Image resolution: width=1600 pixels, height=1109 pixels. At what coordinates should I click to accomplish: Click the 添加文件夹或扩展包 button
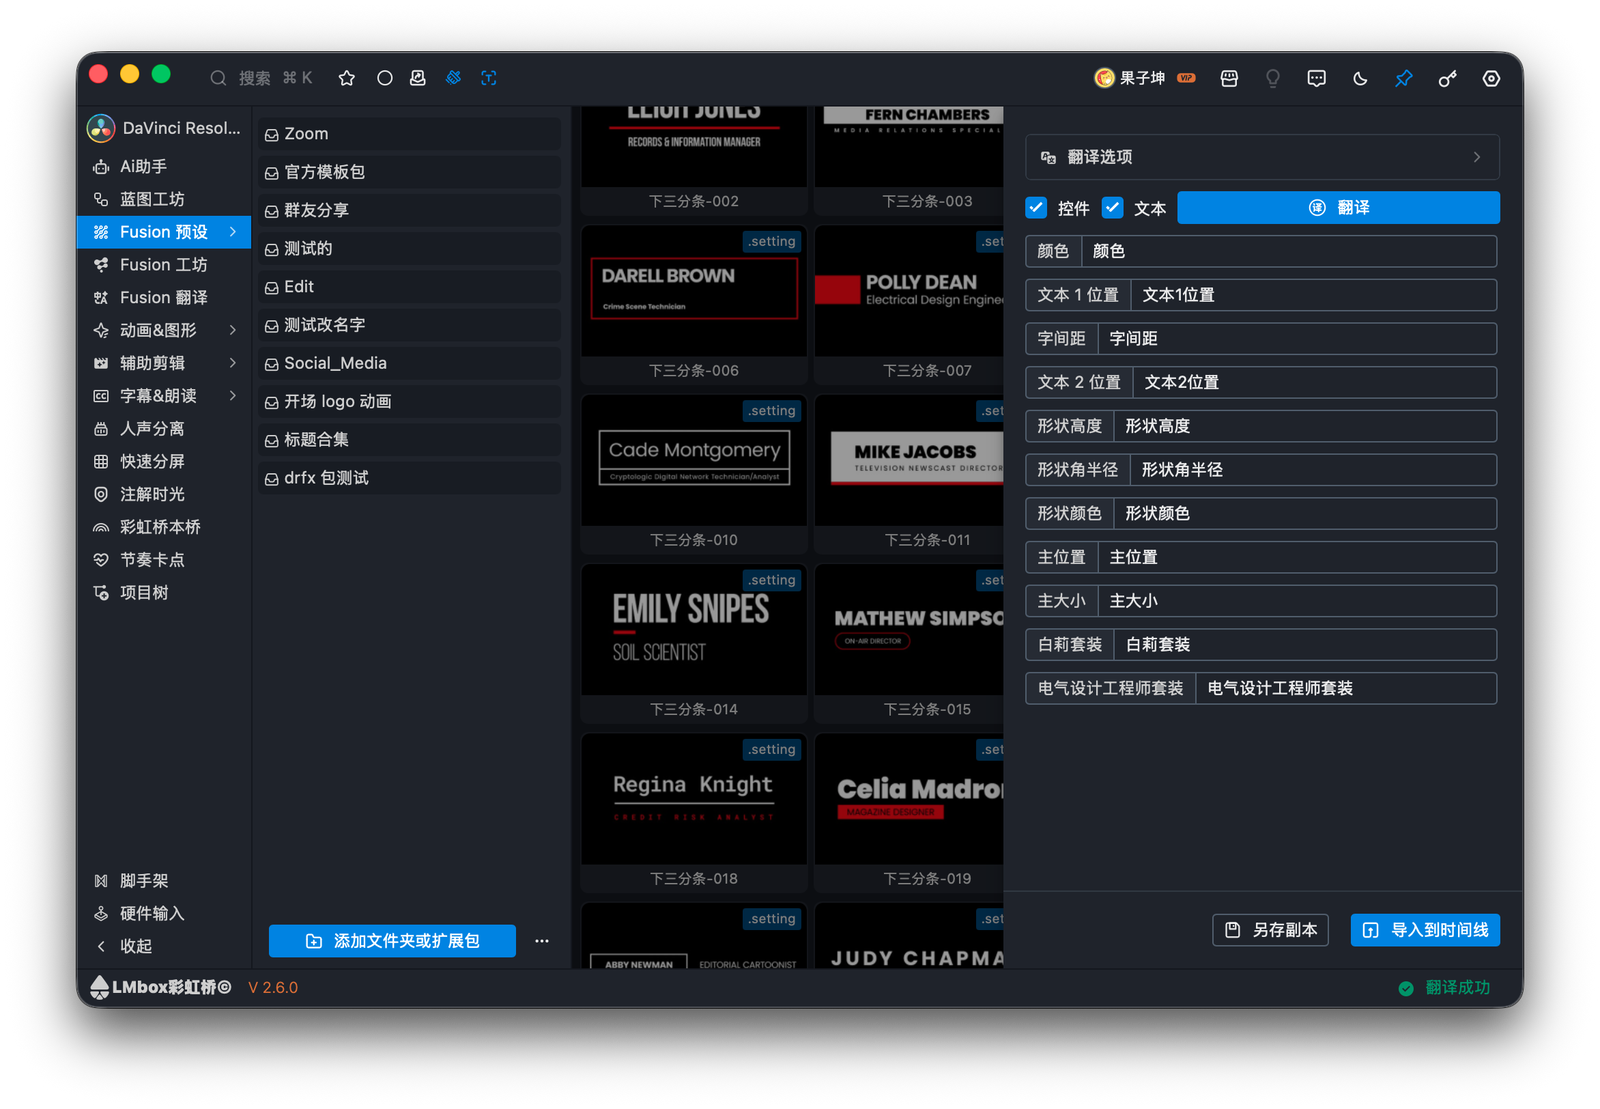pyautogui.click(x=392, y=941)
